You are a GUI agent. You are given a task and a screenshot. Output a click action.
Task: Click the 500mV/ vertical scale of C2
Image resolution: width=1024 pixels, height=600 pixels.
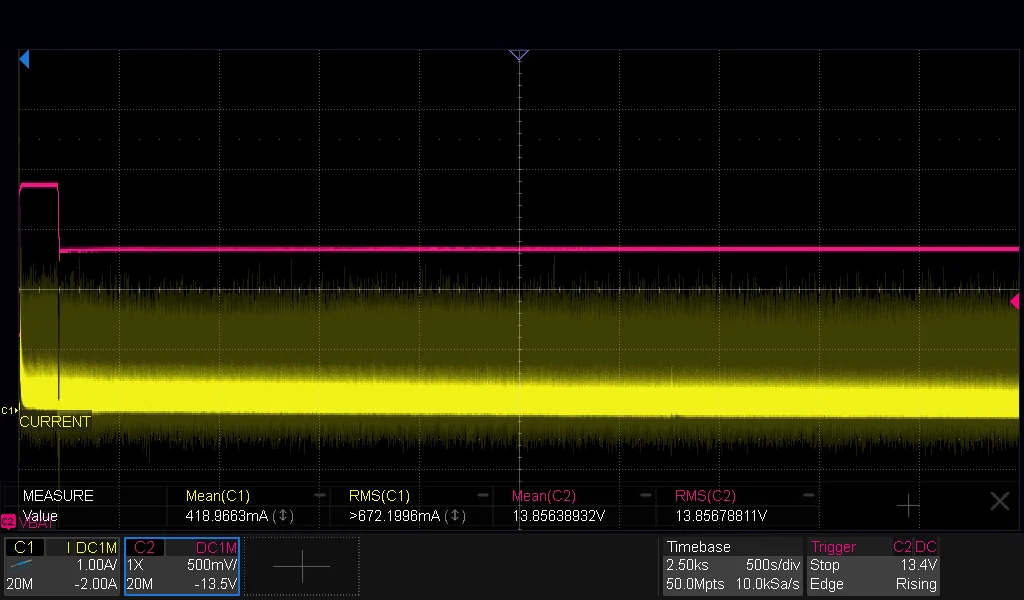212,565
